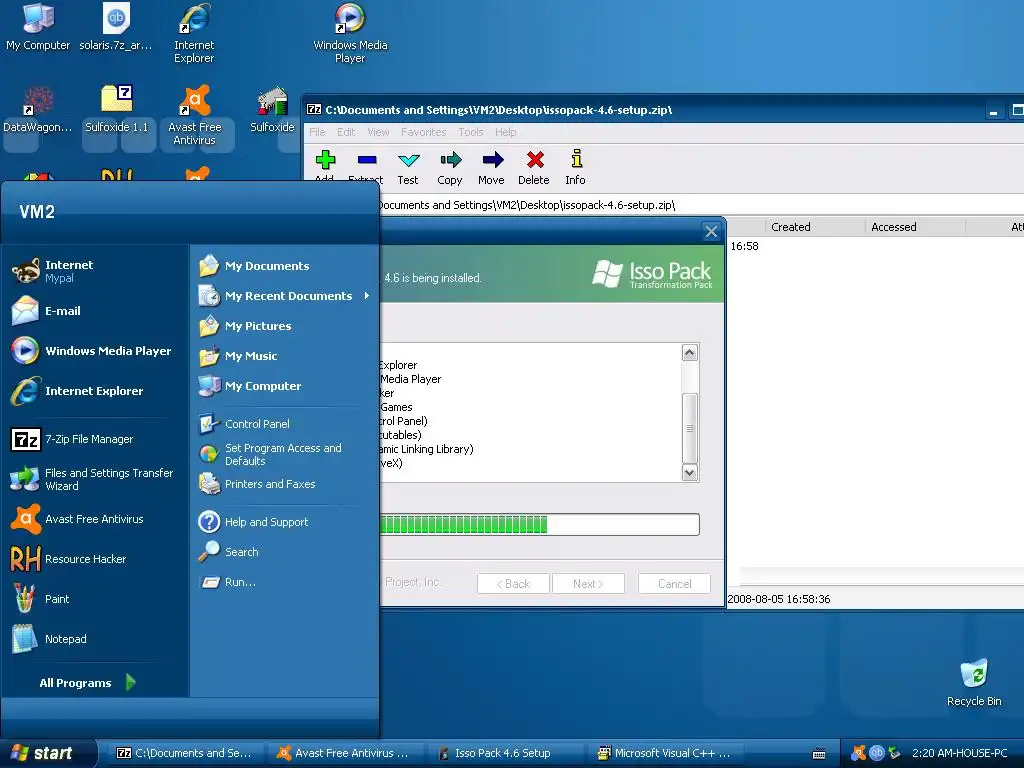Image resolution: width=1024 pixels, height=768 pixels.
Task: Click scroll down arrow in install log
Action: pyautogui.click(x=690, y=472)
